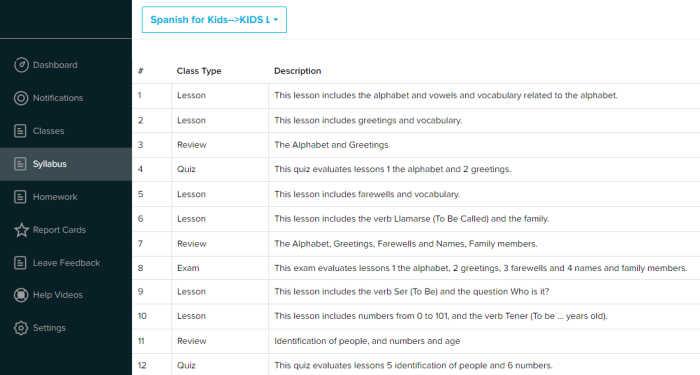Click the Settings gear icon
700x375 pixels.
21,328
